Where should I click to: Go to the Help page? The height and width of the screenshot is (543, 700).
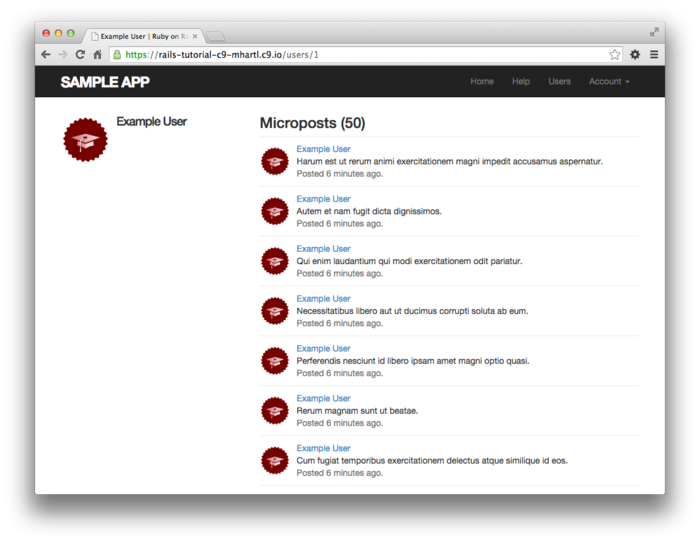[x=521, y=81]
